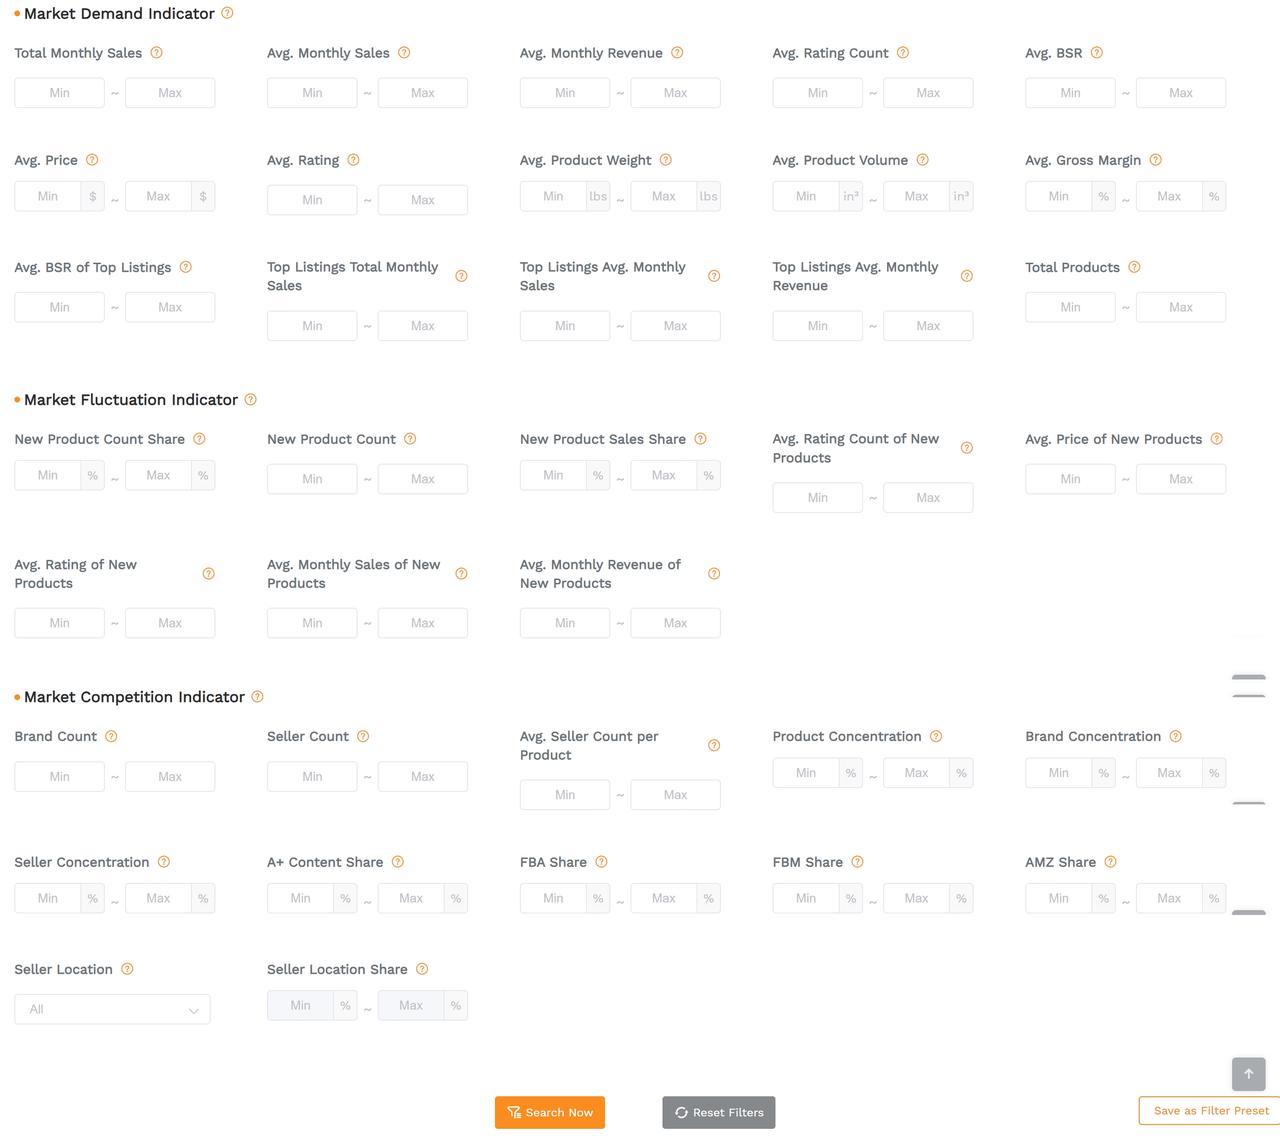This screenshot has width=1280, height=1136.
Task: Open info icon next to Avg. Monthly Sales
Action: [404, 53]
